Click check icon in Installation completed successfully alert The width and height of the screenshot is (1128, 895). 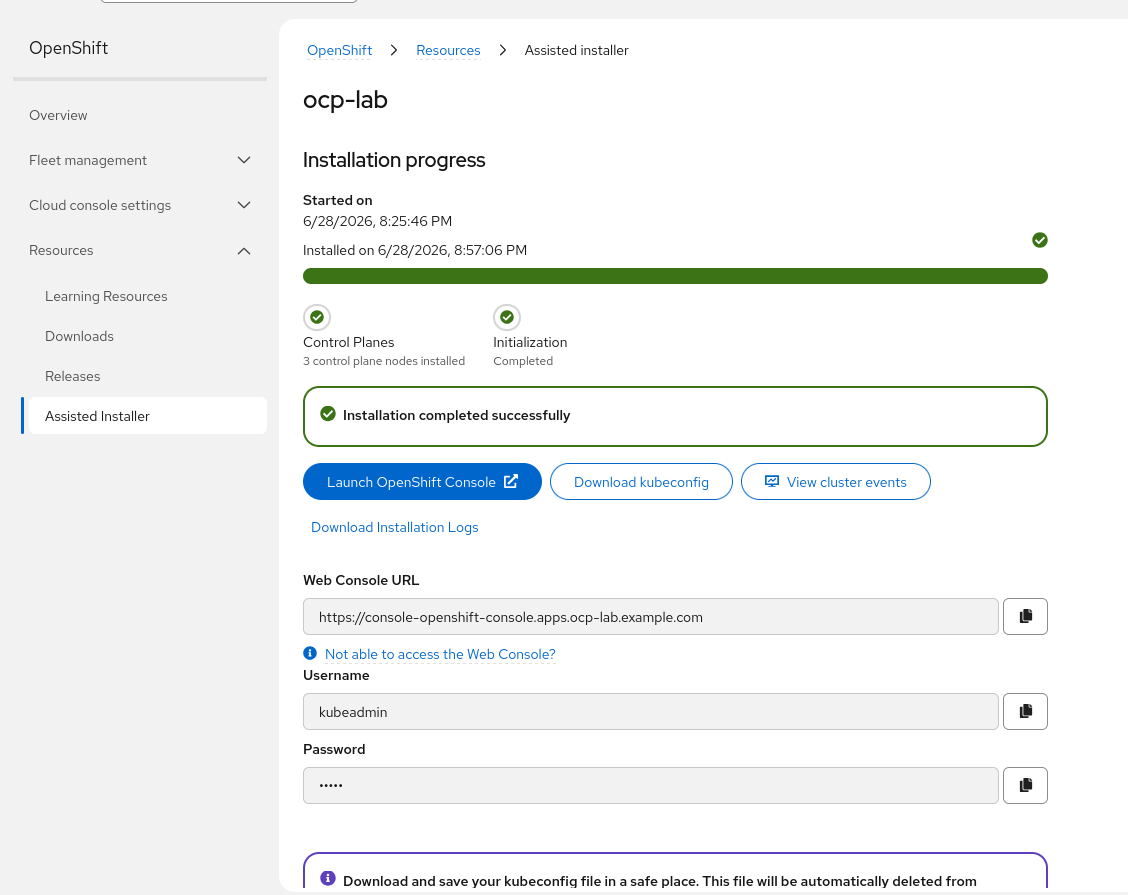click(x=328, y=414)
